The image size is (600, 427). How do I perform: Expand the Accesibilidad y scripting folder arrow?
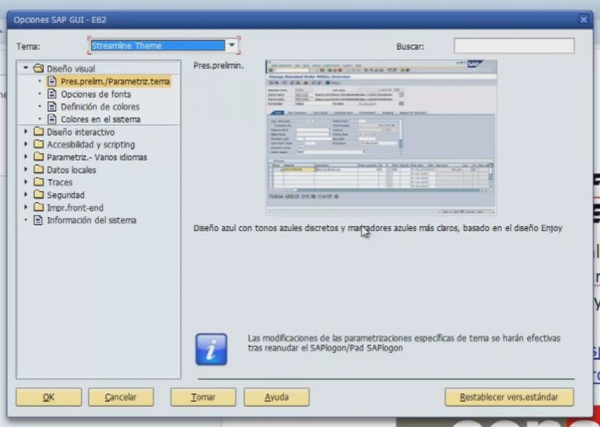[x=26, y=144]
